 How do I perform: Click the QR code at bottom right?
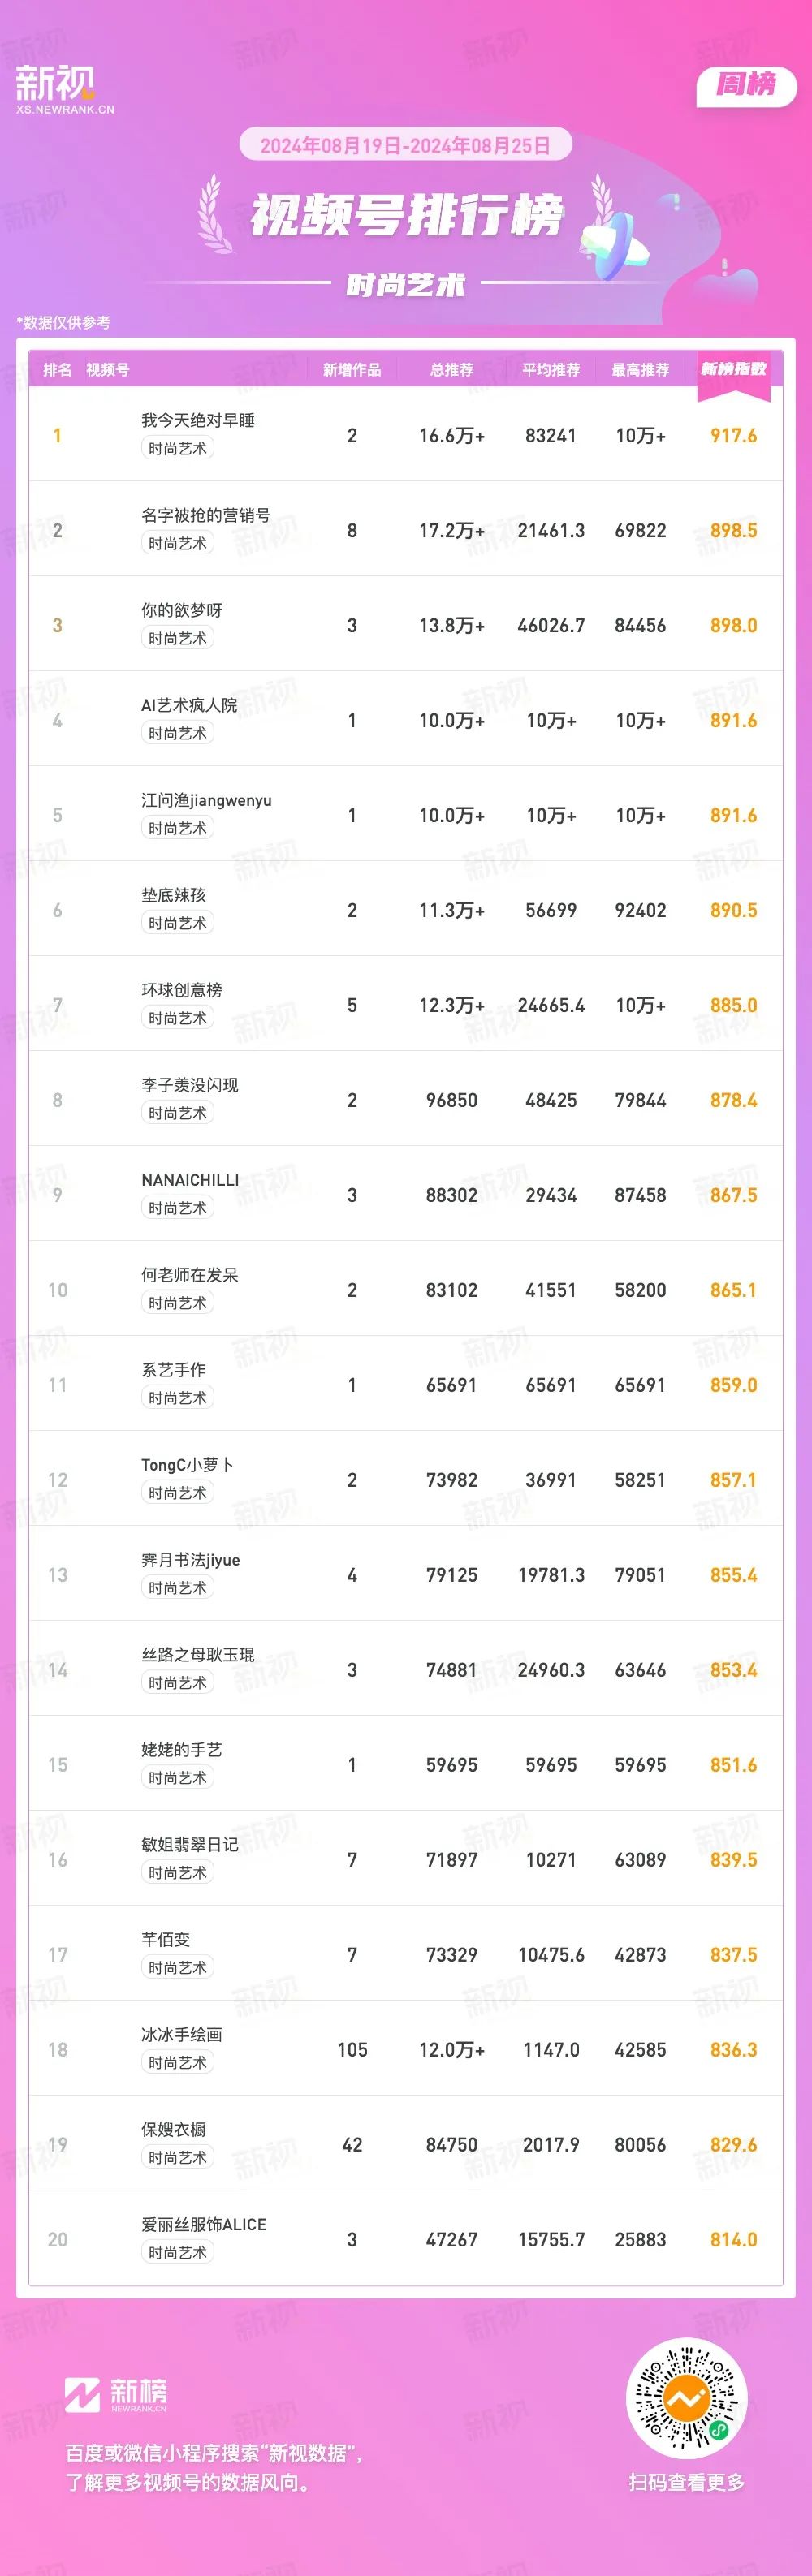click(687, 2399)
